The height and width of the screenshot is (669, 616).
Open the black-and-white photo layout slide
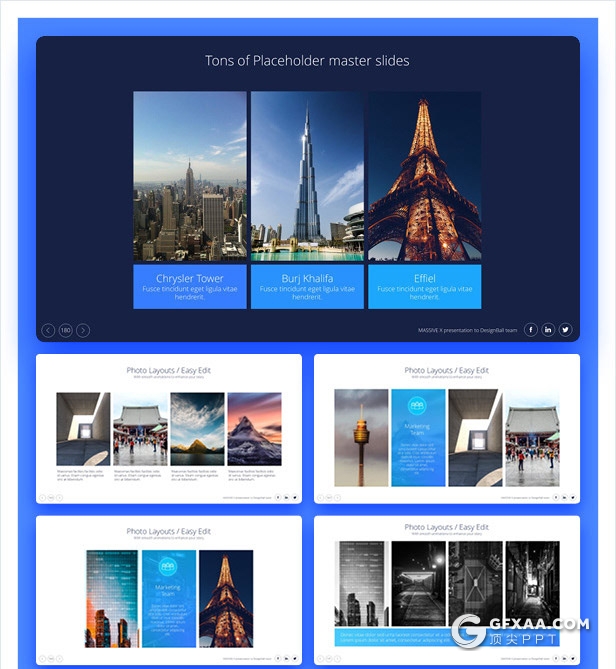coord(446,590)
